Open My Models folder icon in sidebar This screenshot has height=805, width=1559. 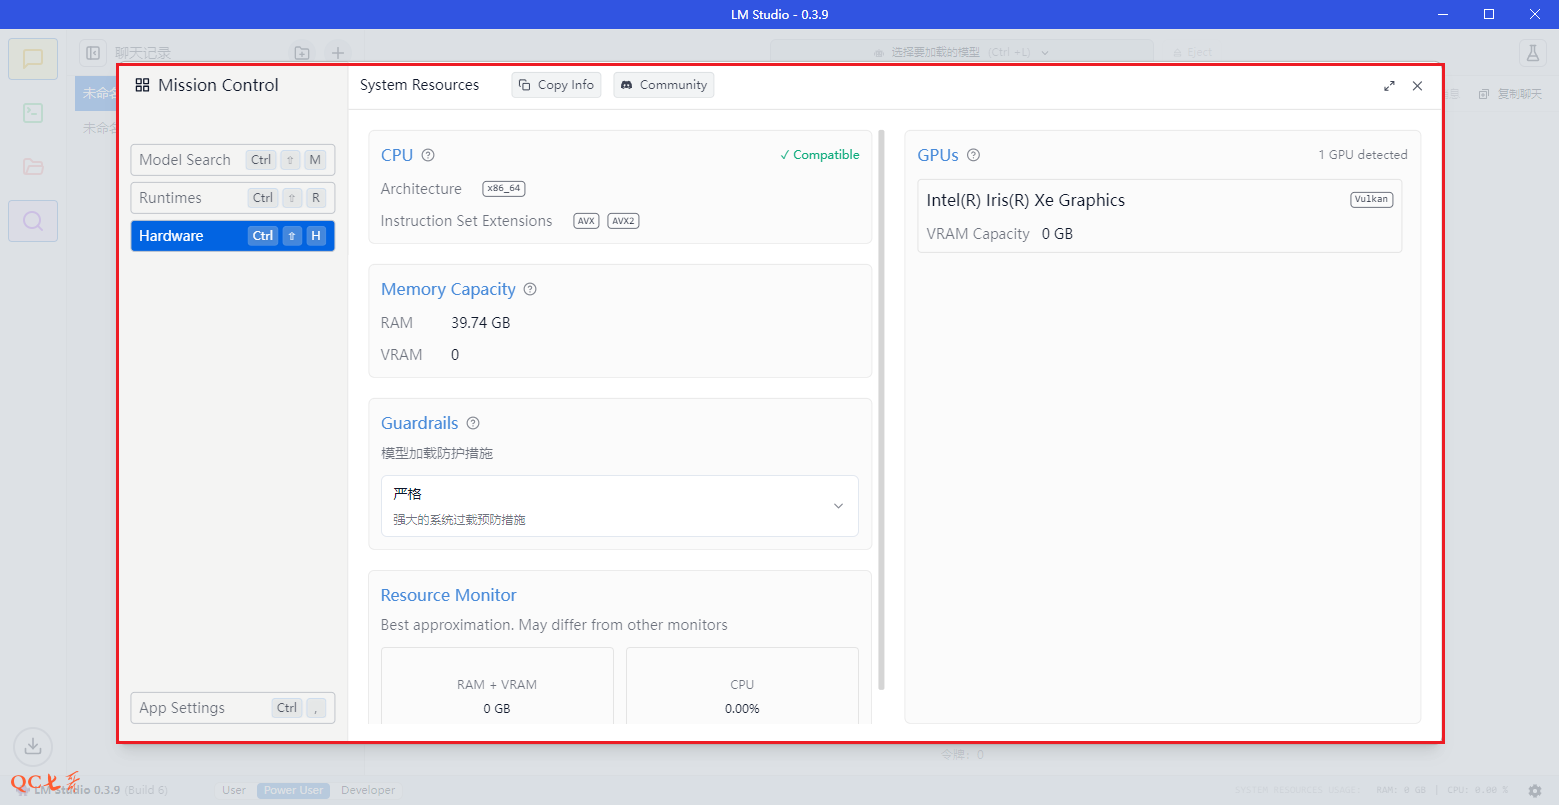pos(33,167)
